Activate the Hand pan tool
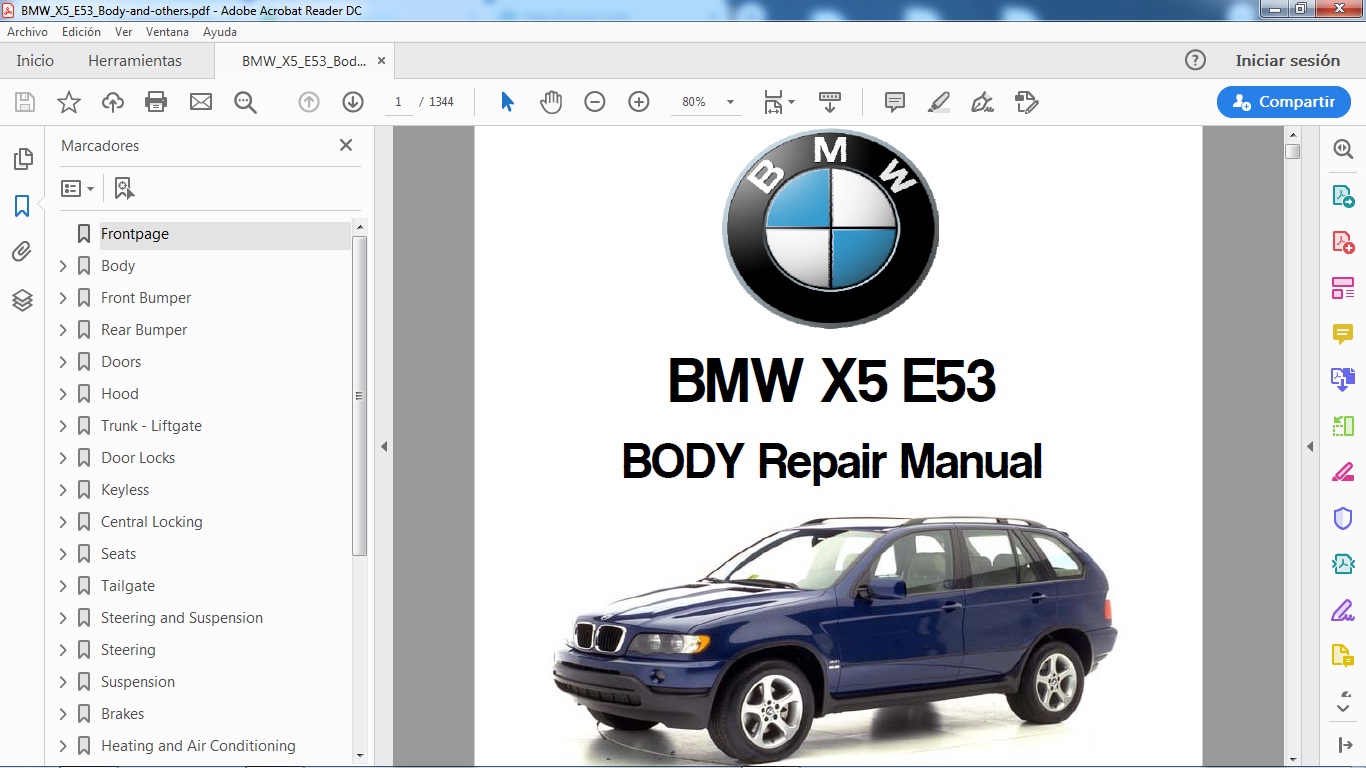This screenshot has width=1366, height=768. (551, 102)
